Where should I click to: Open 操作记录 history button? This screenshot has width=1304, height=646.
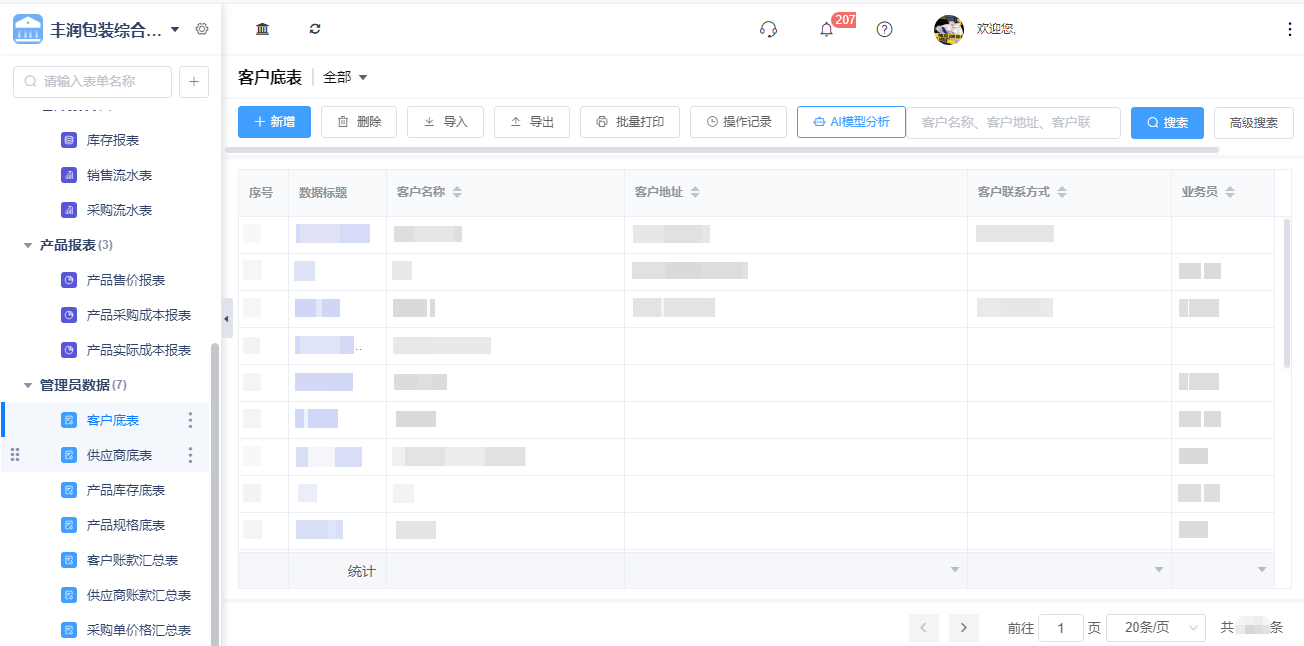point(738,122)
